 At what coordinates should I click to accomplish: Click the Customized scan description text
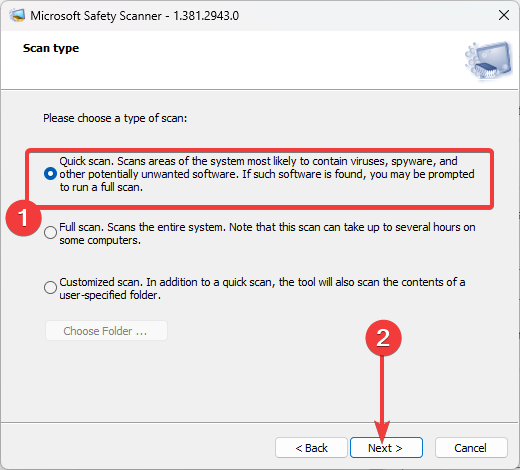pyautogui.click(x=262, y=288)
